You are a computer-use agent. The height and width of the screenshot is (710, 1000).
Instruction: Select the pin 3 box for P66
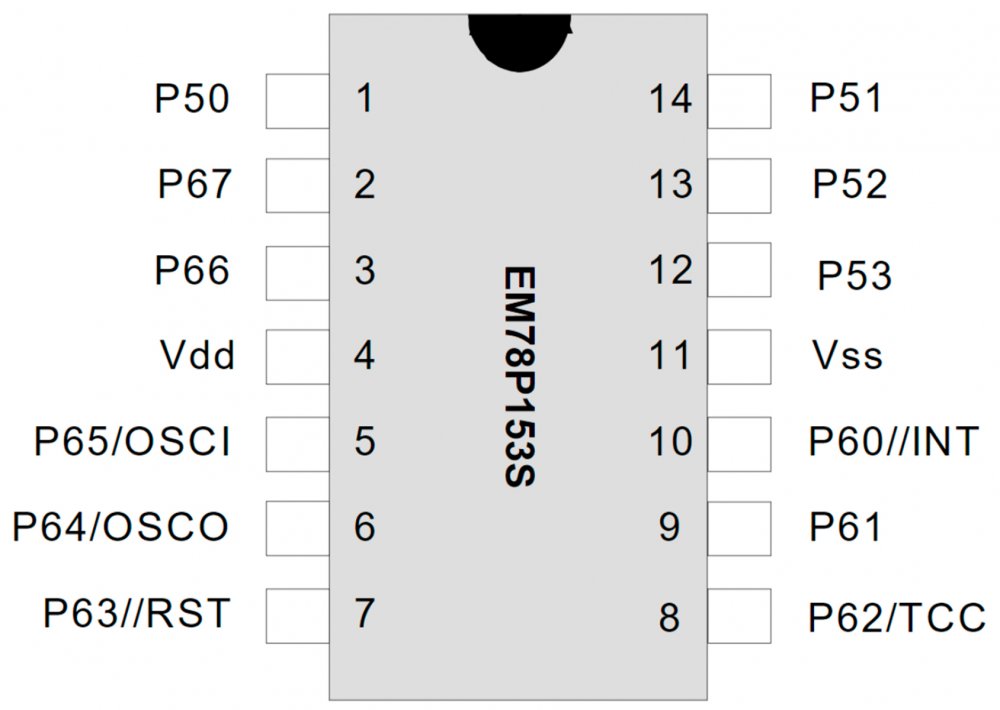click(x=297, y=272)
